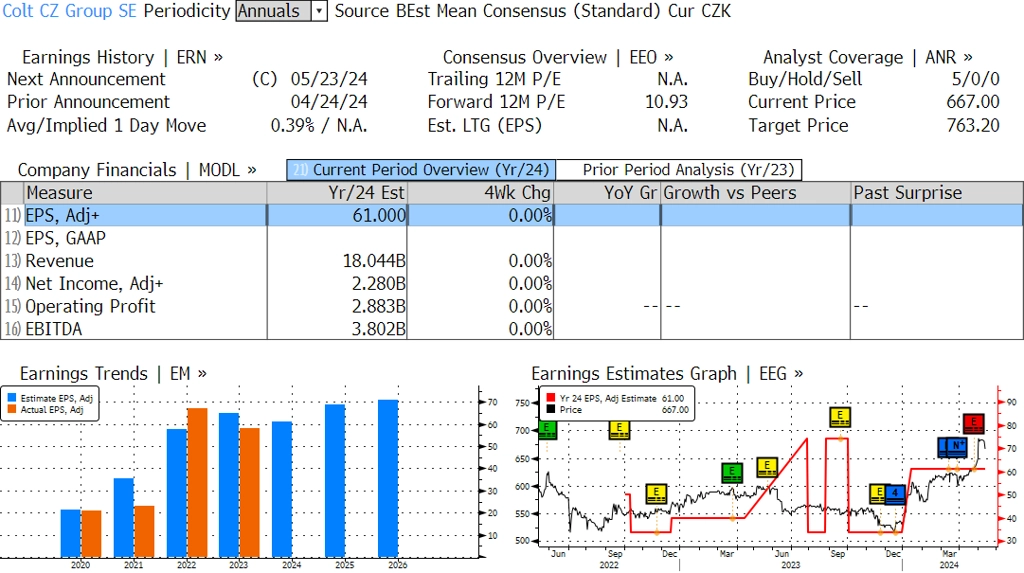
Task: Select the yellow E marker before Dec 2022
Action: (656, 494)
